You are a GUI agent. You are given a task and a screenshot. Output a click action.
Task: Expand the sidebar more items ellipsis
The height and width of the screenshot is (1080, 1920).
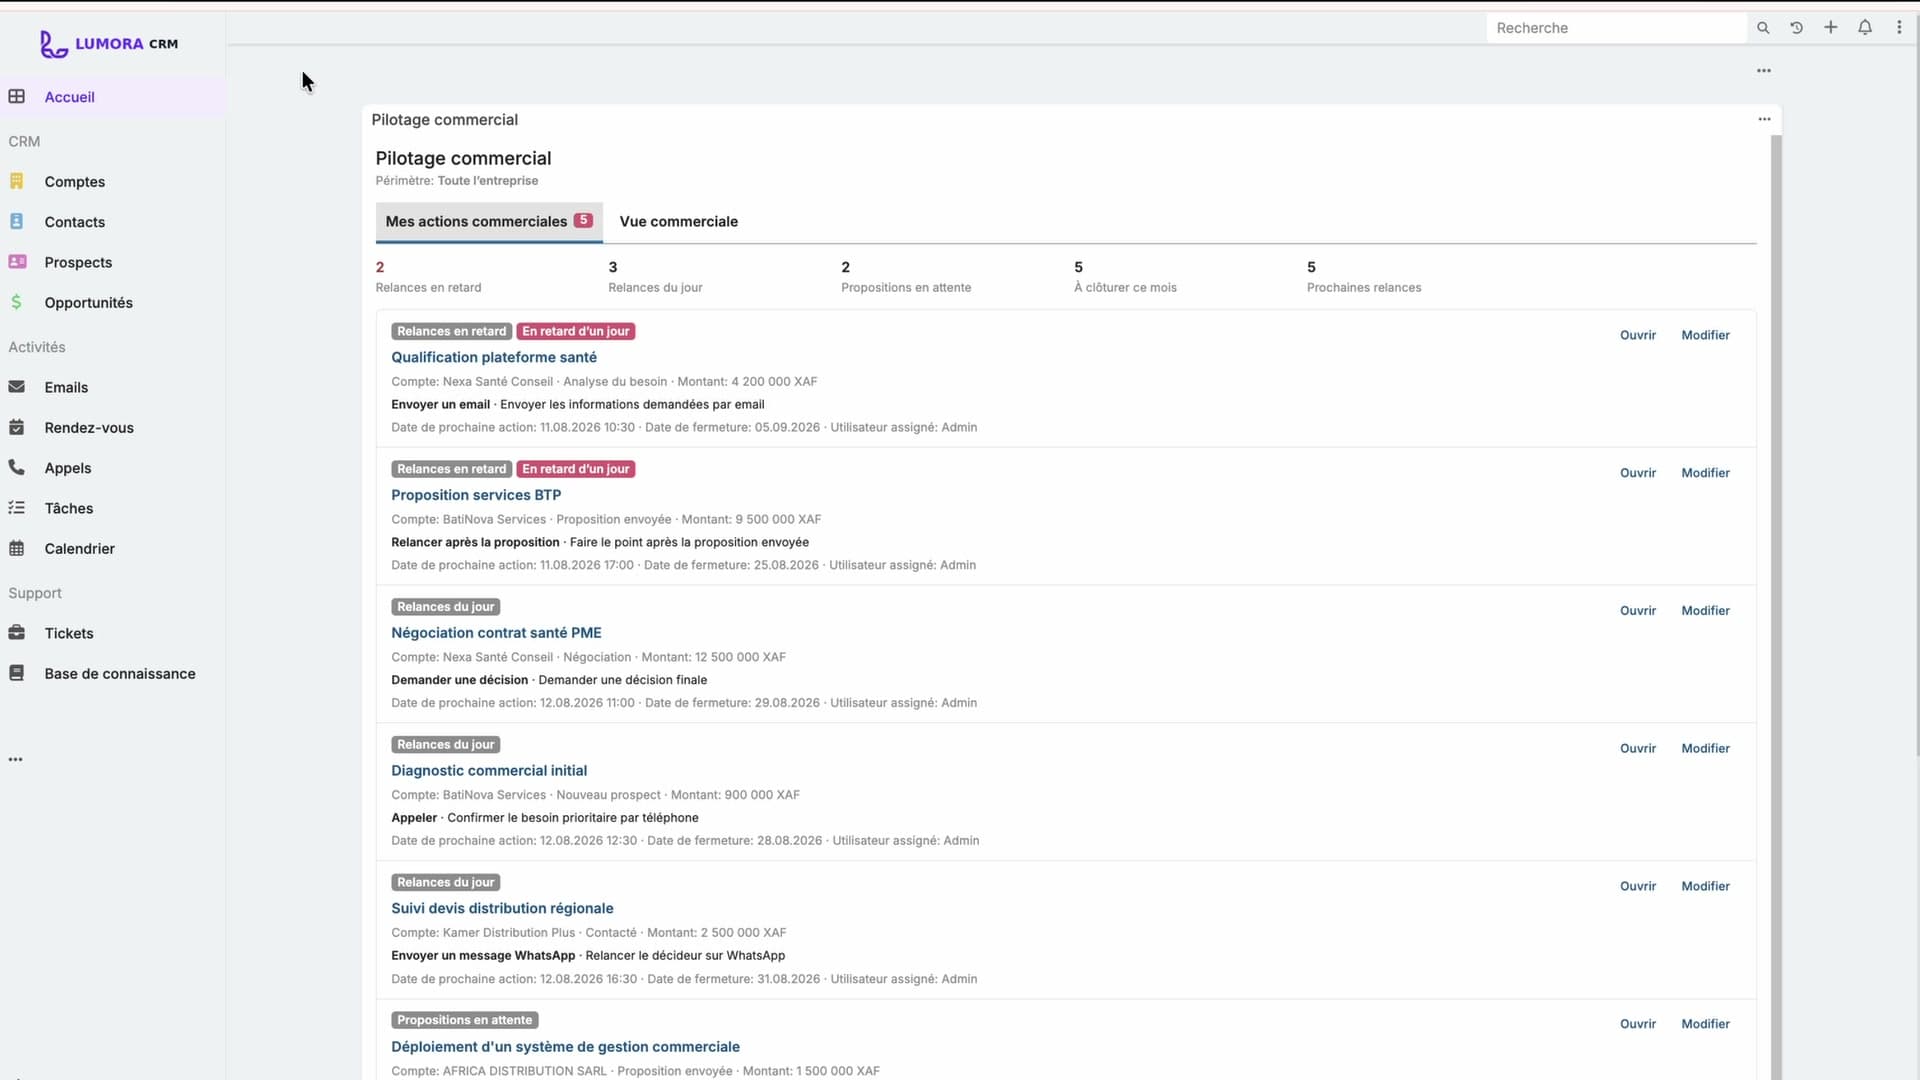point(16,759)
